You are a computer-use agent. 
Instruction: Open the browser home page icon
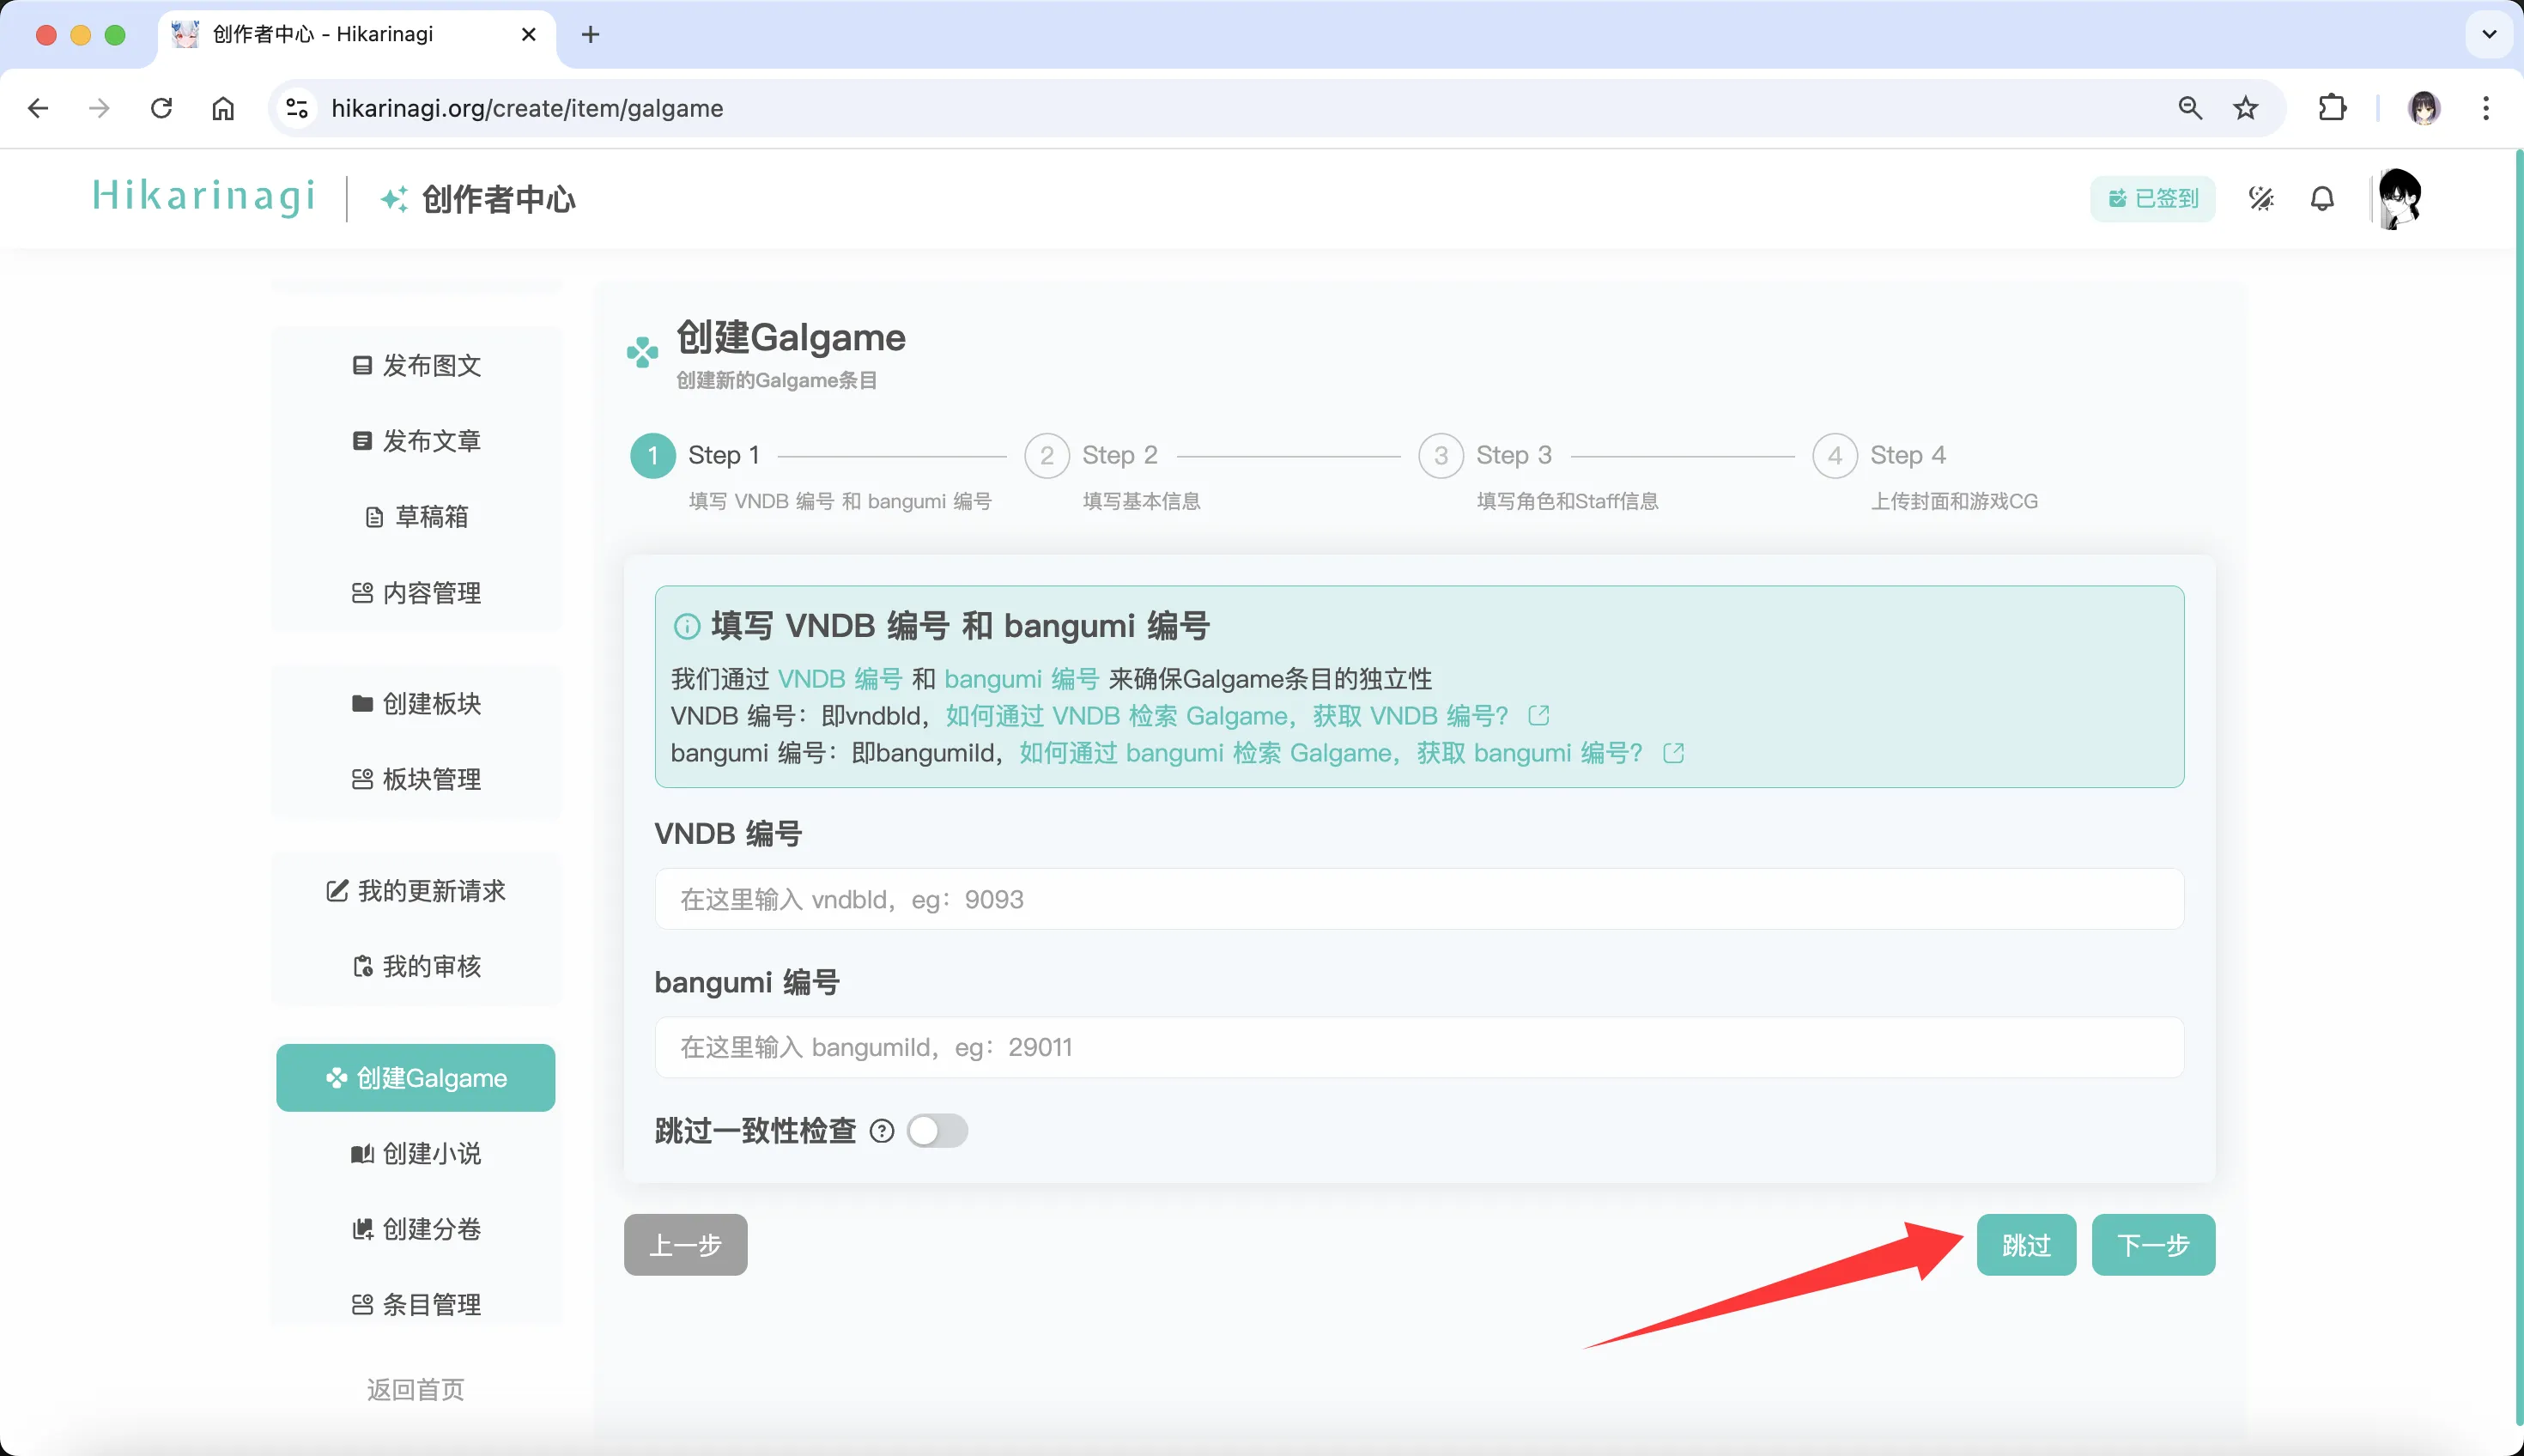[223, 108]
